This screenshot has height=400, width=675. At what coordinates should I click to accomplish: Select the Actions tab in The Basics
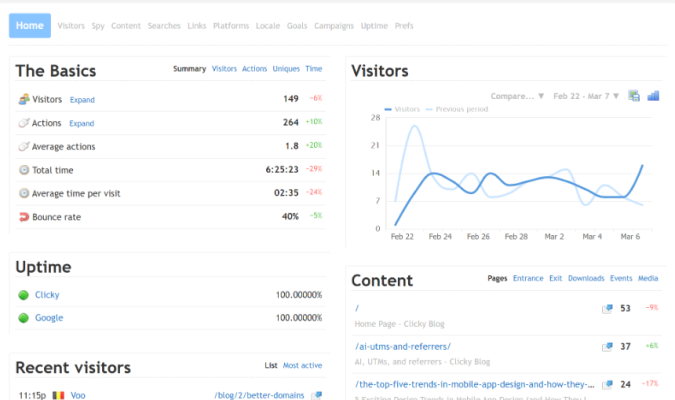254,69
